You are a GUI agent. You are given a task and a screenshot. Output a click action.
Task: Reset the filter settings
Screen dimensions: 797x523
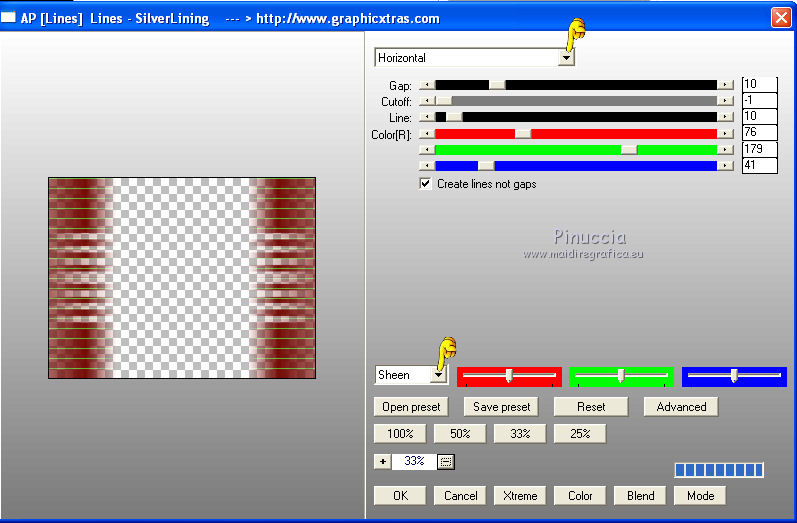click(x=590, y=407)
